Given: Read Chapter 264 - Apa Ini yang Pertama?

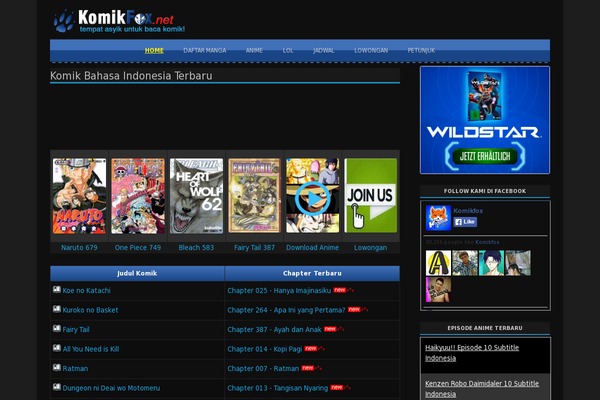Looking at the screenshot, I should (x=286, y=310).
